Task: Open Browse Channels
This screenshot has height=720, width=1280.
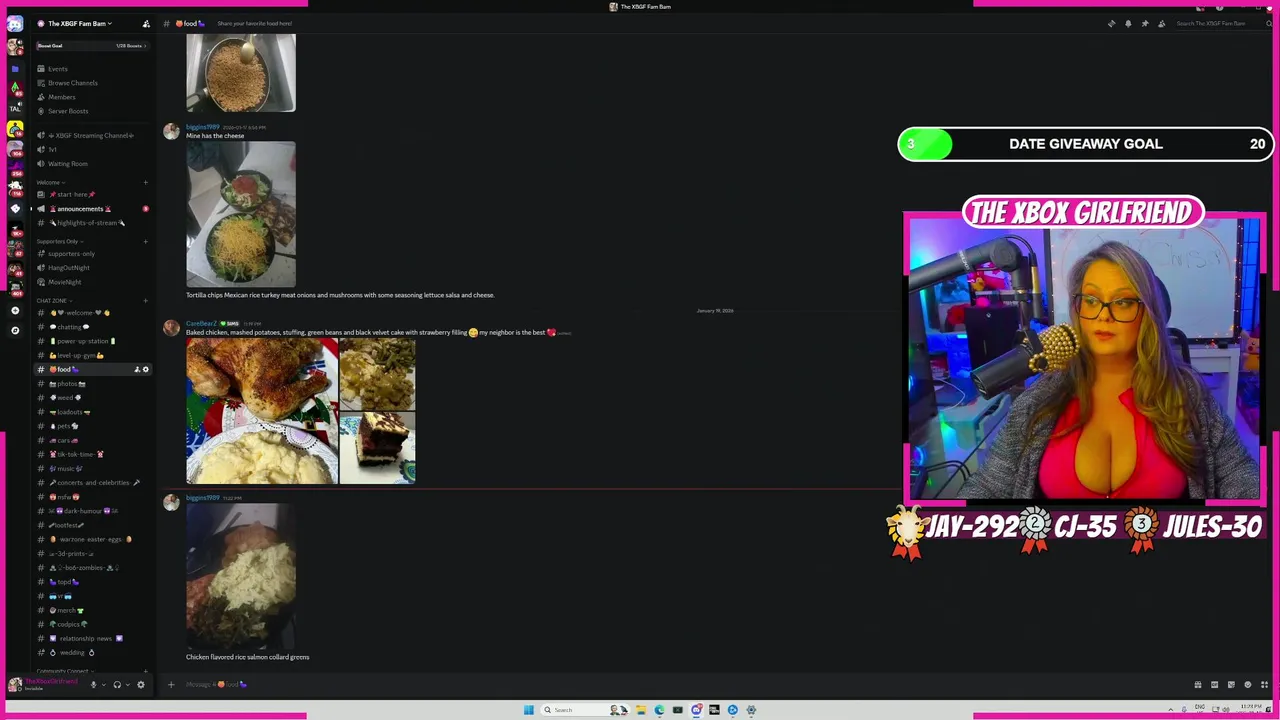Action: pos(92,83)
